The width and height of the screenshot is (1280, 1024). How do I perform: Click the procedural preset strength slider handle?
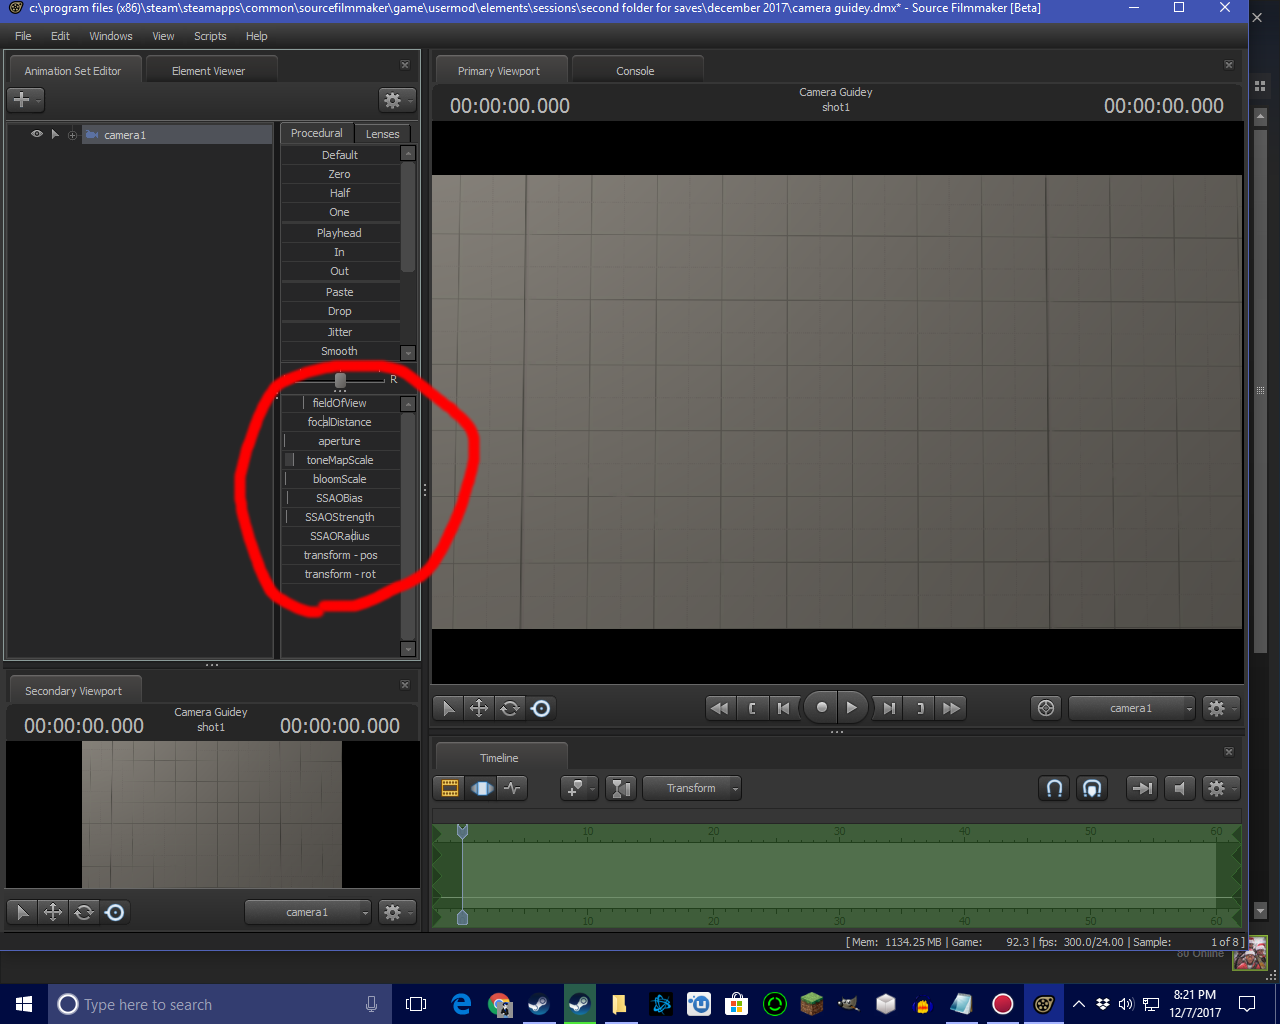click(x=340, y=380)
